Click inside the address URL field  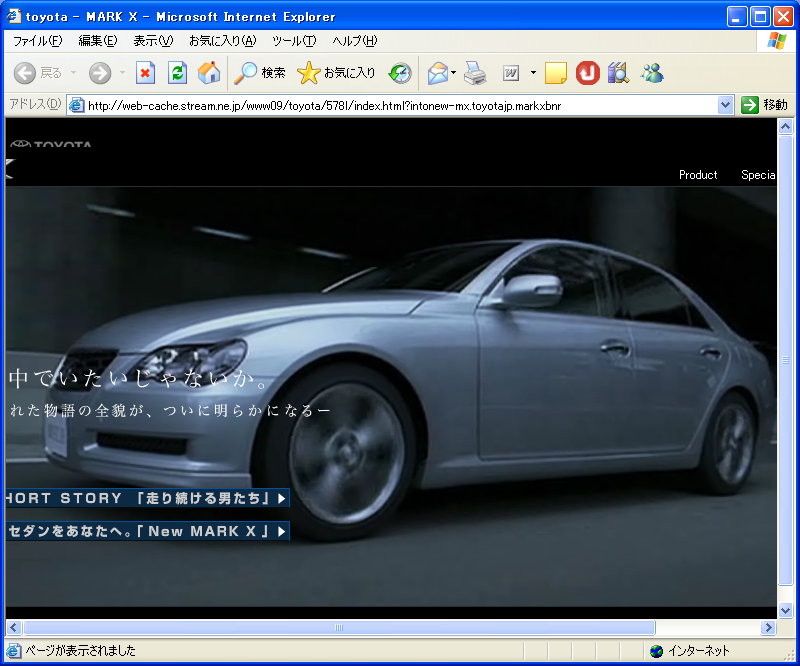[400, 105]
